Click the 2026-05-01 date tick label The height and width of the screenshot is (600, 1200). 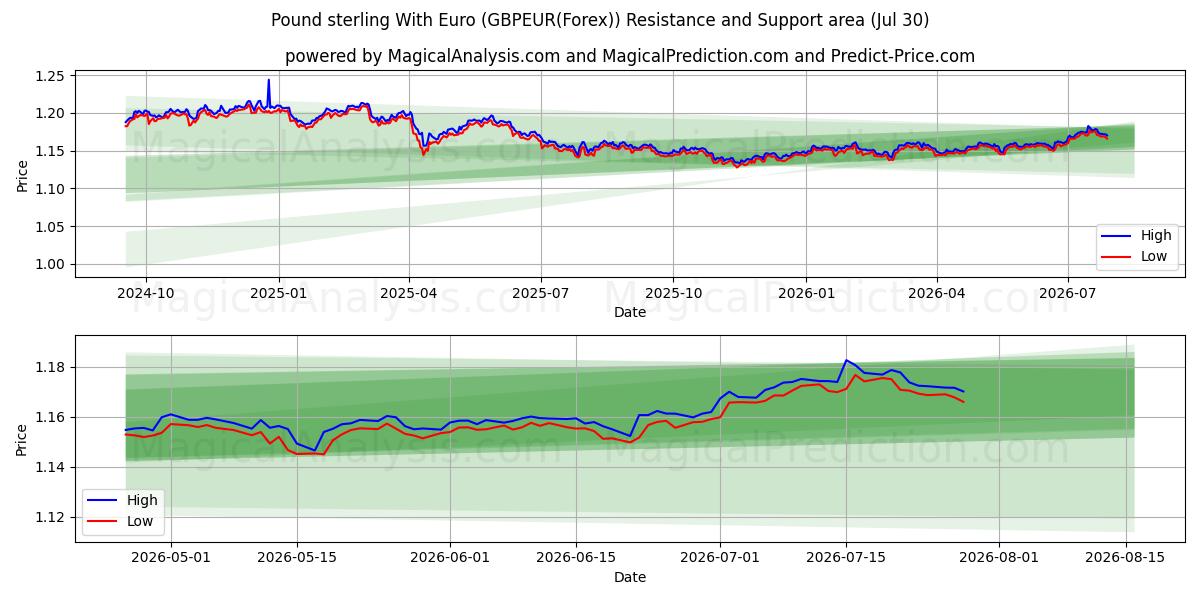point(171,558)
